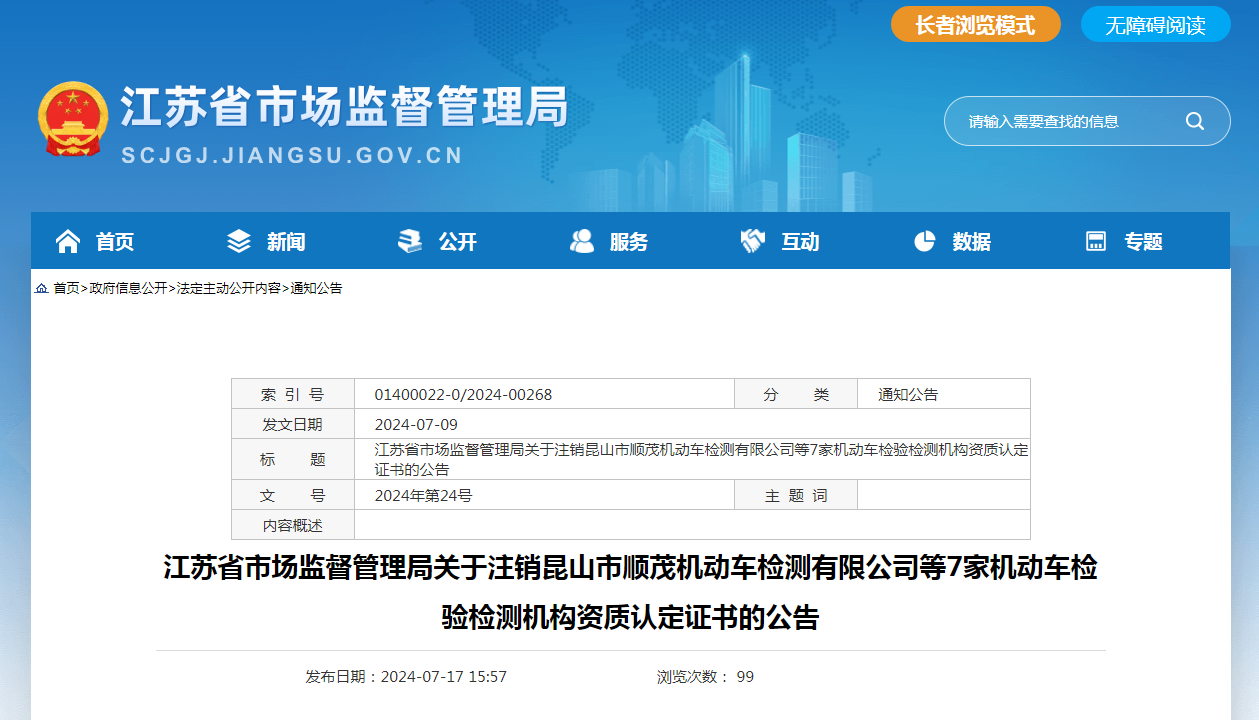Click the window icon beside 专题
The image size is (1259, 720).
[1096, 241]
